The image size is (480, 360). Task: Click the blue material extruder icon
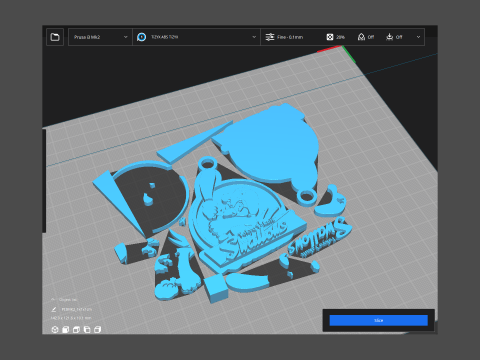[x=141, y=37]
